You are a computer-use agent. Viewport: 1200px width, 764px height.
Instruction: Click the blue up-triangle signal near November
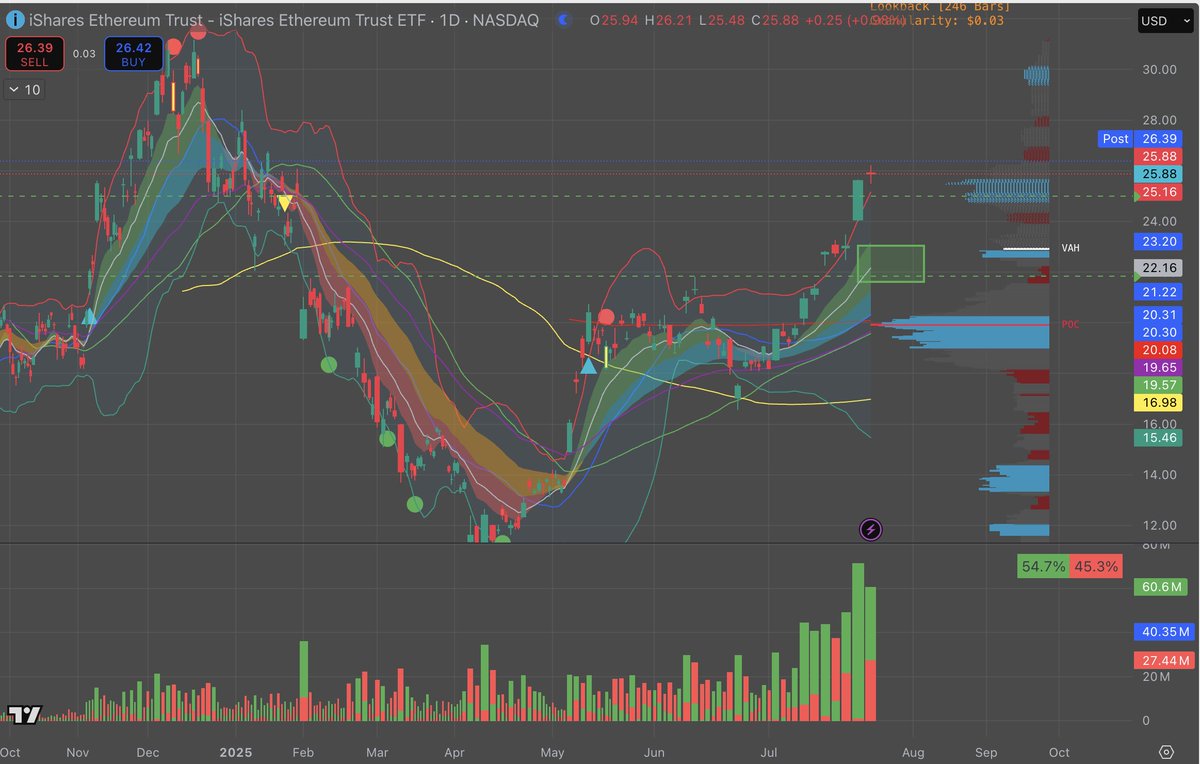tap(89, 316)
